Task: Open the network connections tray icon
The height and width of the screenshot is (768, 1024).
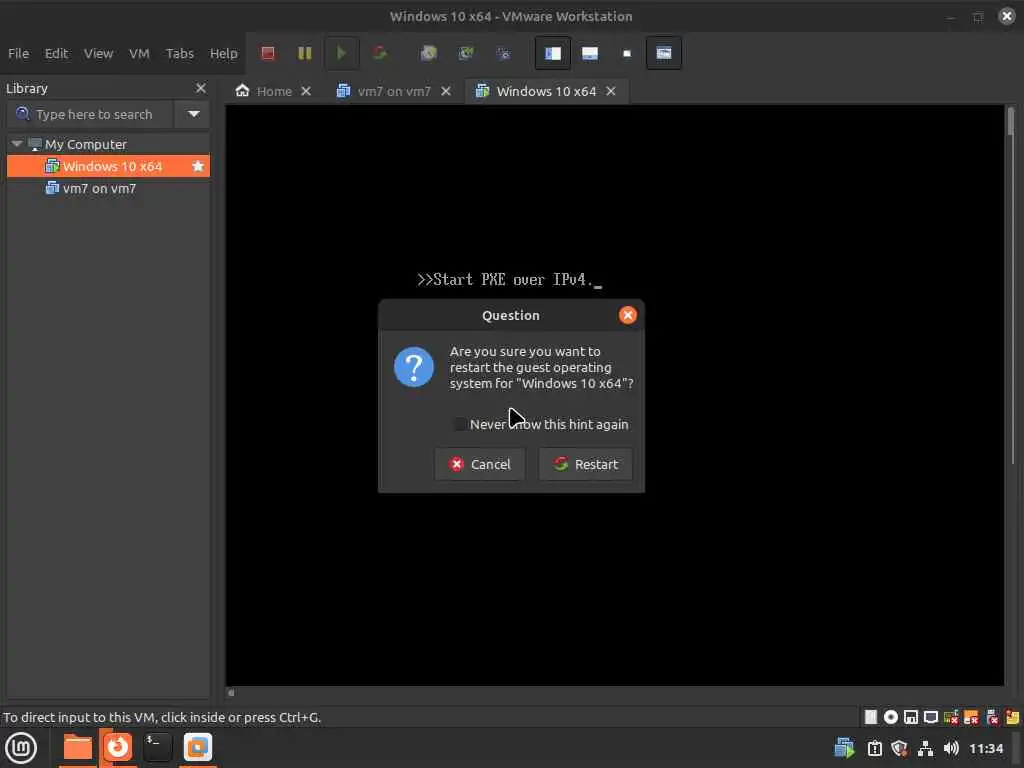Action: pyautogui.click(x=925, y=748)
